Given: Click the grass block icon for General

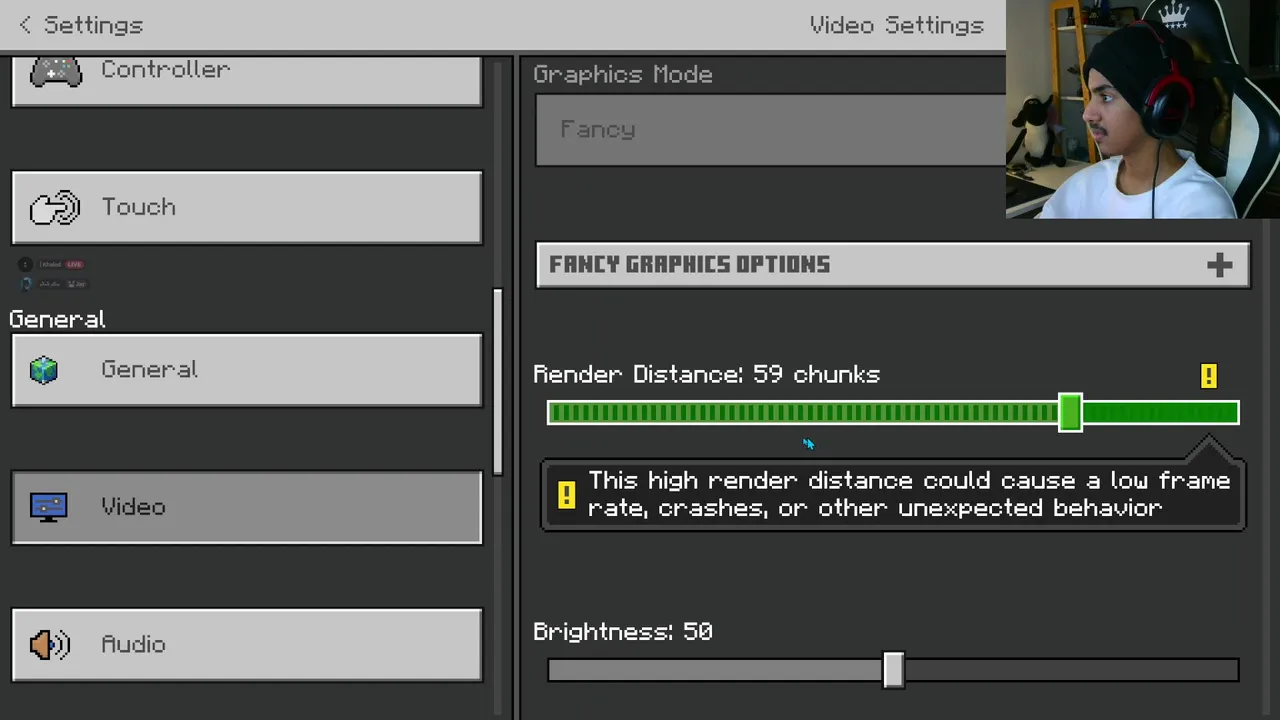Looking at the screenshot, I should point(44,370).
